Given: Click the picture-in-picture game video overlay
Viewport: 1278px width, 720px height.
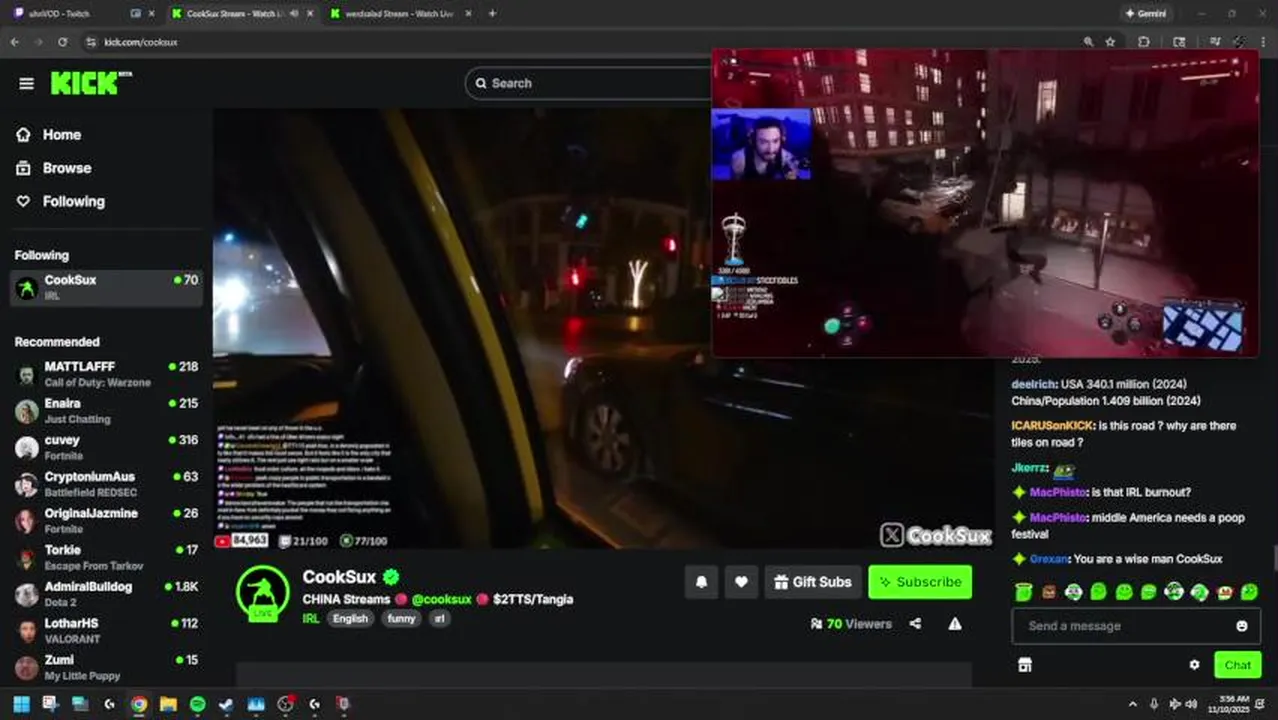Looking at the screenshot, I should pos(985,203).
